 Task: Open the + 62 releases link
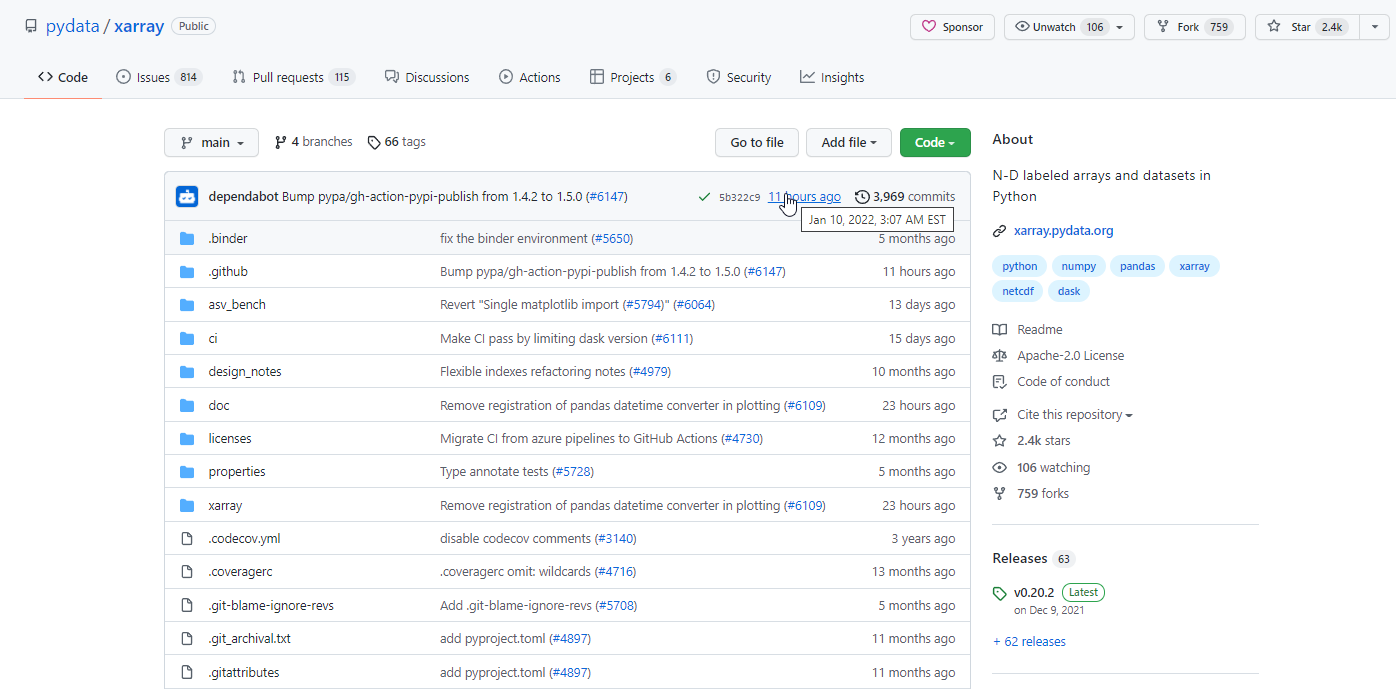1029,641
